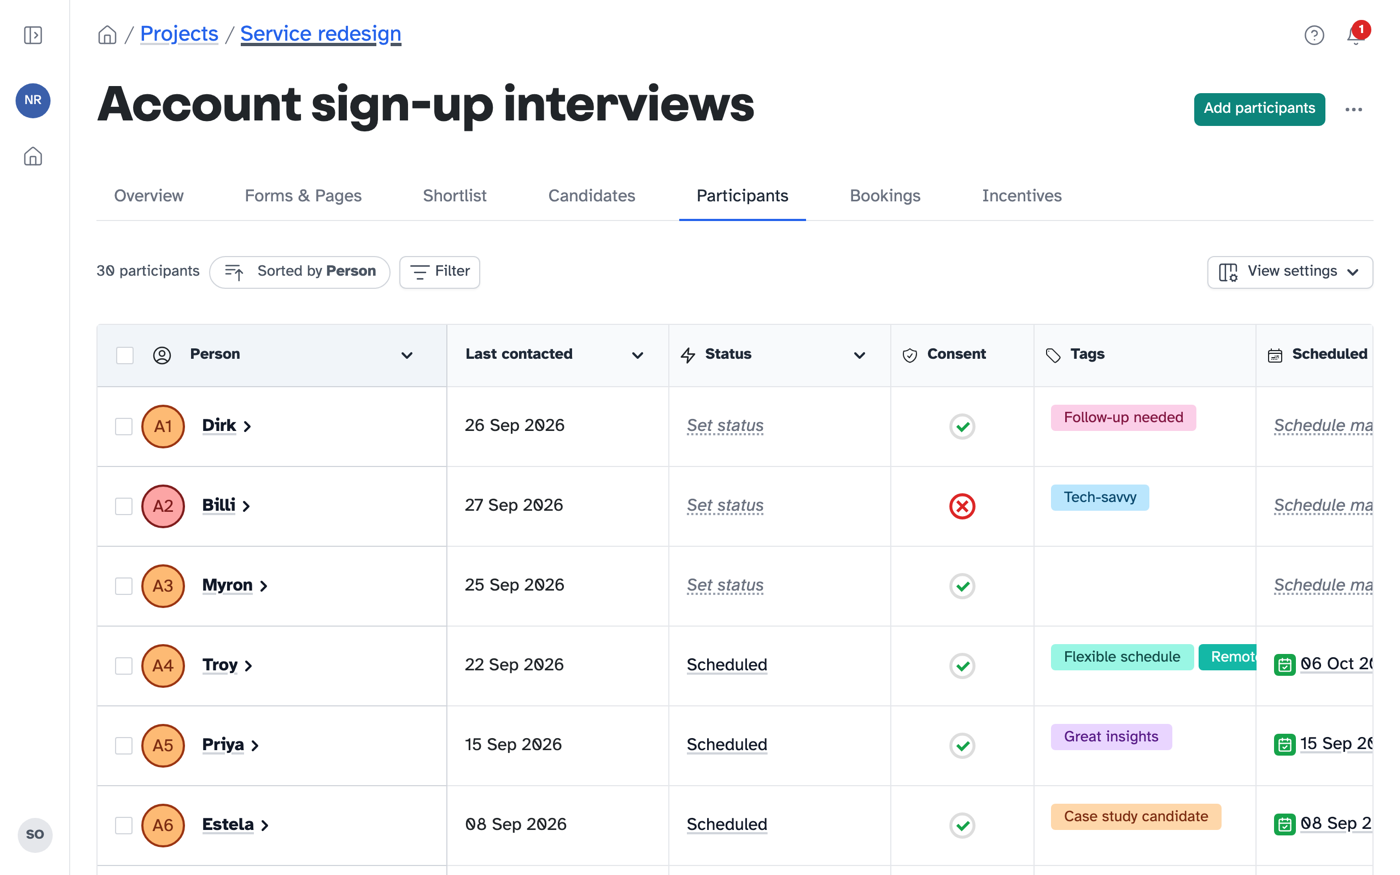This screenshot has height=875, width=1400.
Task: Open the Bookings tab
Action: (x=885, y=196)
